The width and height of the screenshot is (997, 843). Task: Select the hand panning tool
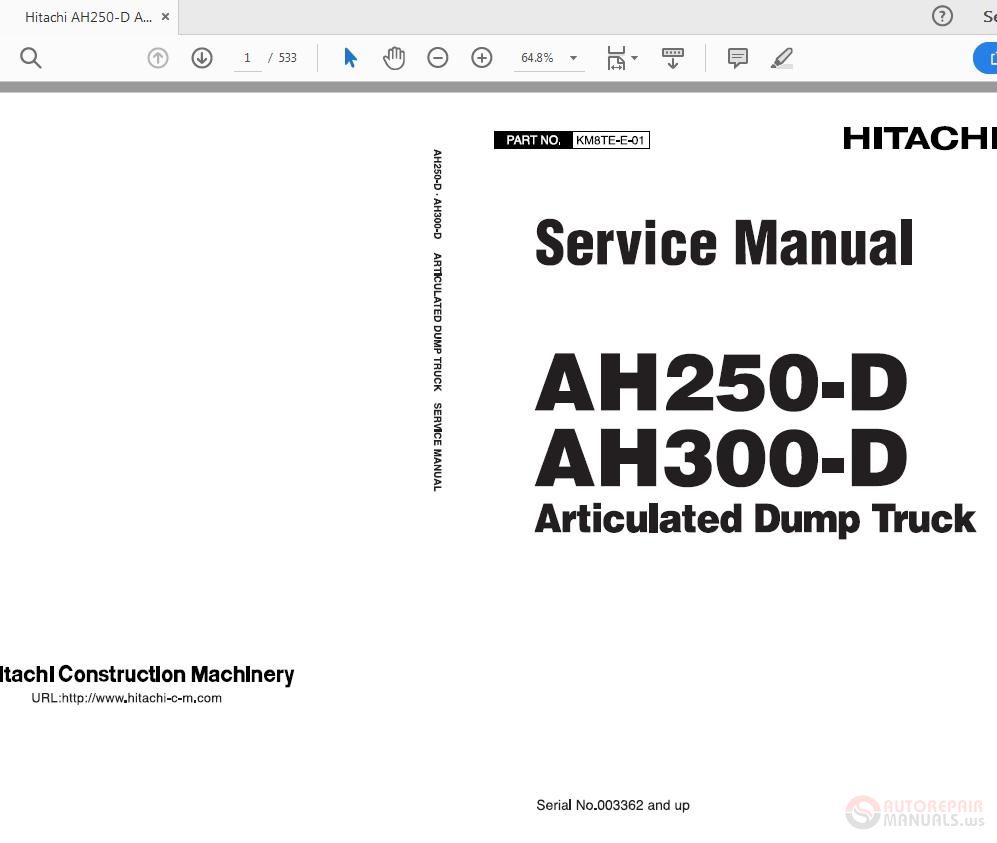[394, 57]
